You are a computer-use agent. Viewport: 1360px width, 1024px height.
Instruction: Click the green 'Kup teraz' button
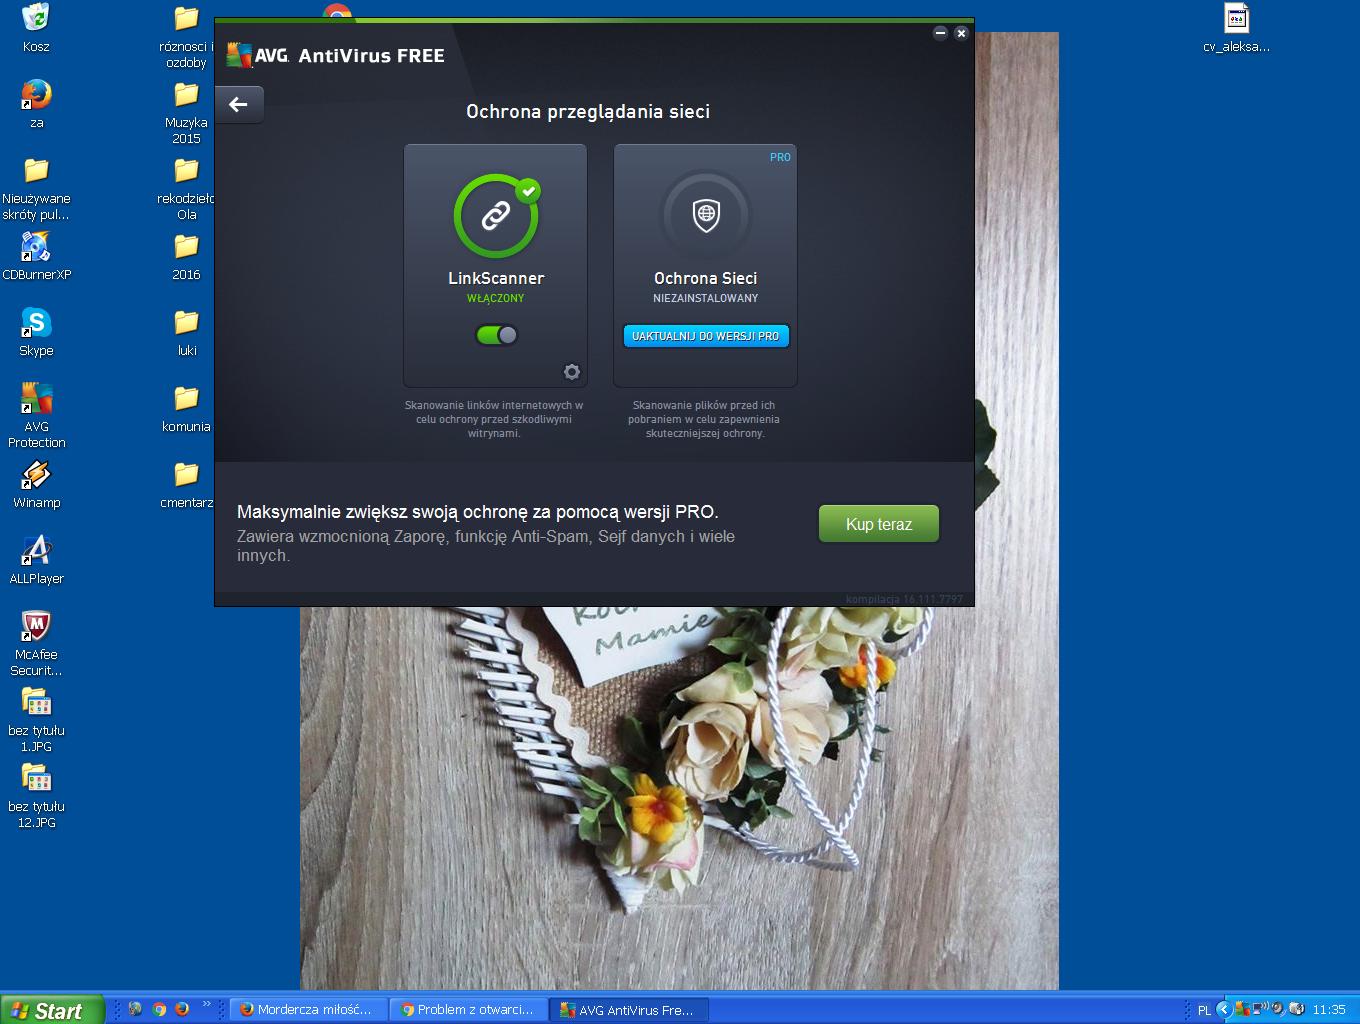pyautogui.click(x=878, y=524)
